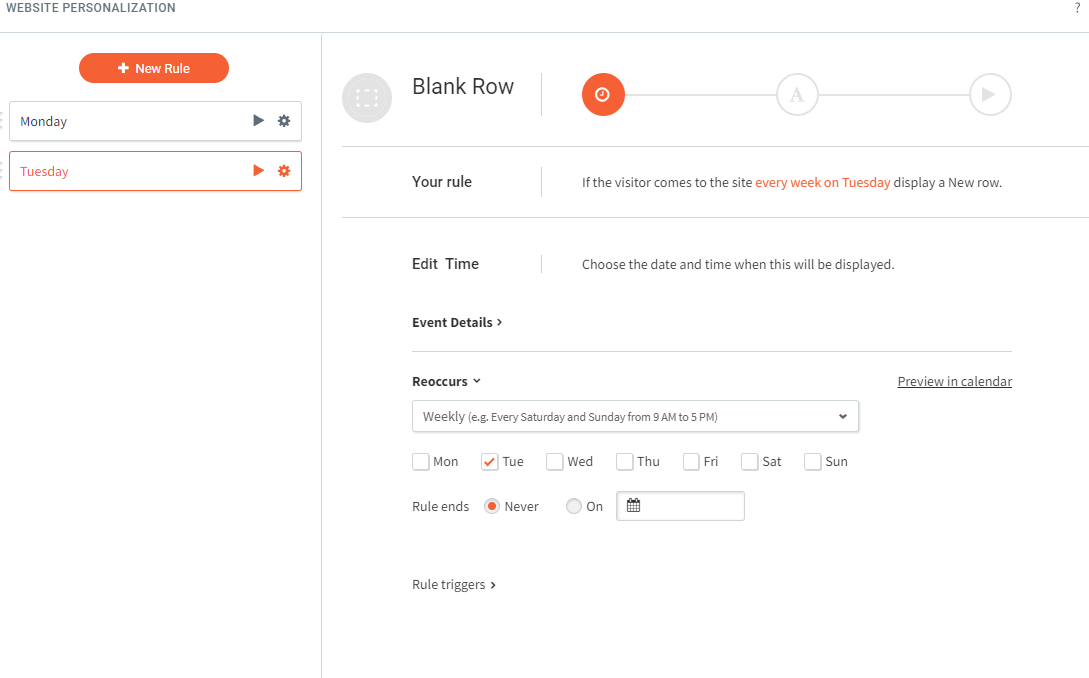Expand the Rule triggers section
Screen dimensions: 1089x678
(454, 585)
